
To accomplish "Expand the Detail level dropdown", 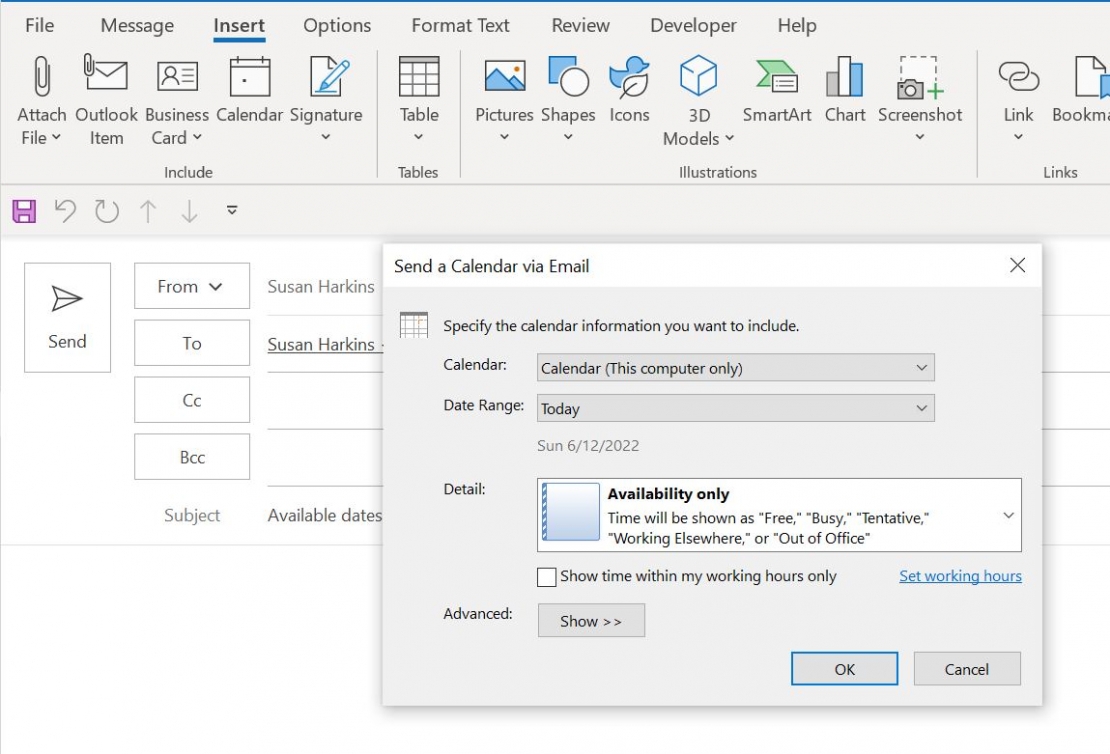I will click(x=1008, y=515).
